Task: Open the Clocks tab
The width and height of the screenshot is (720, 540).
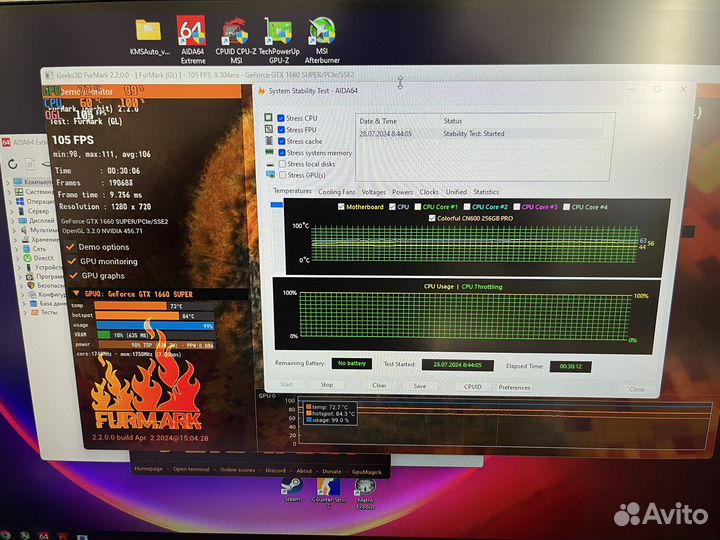Action: [429, 192]
